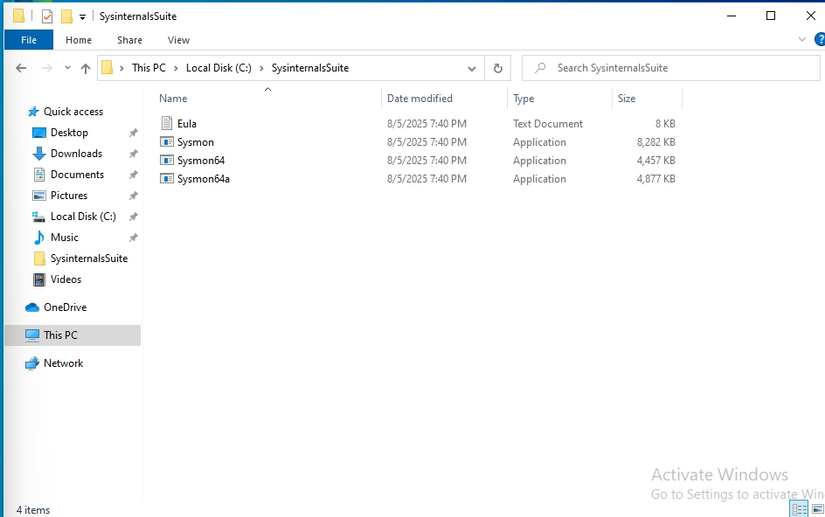The width and height of the screenshot is (825, 517).
Task: Refresh the SysinternalsSuite folder
Action: (498, 68)
